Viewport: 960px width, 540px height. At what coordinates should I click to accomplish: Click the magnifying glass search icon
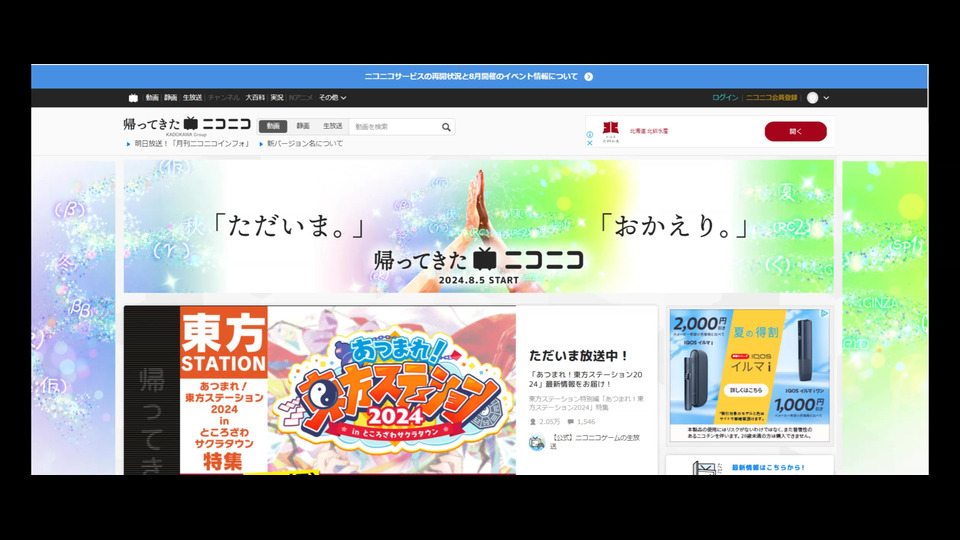446,127
